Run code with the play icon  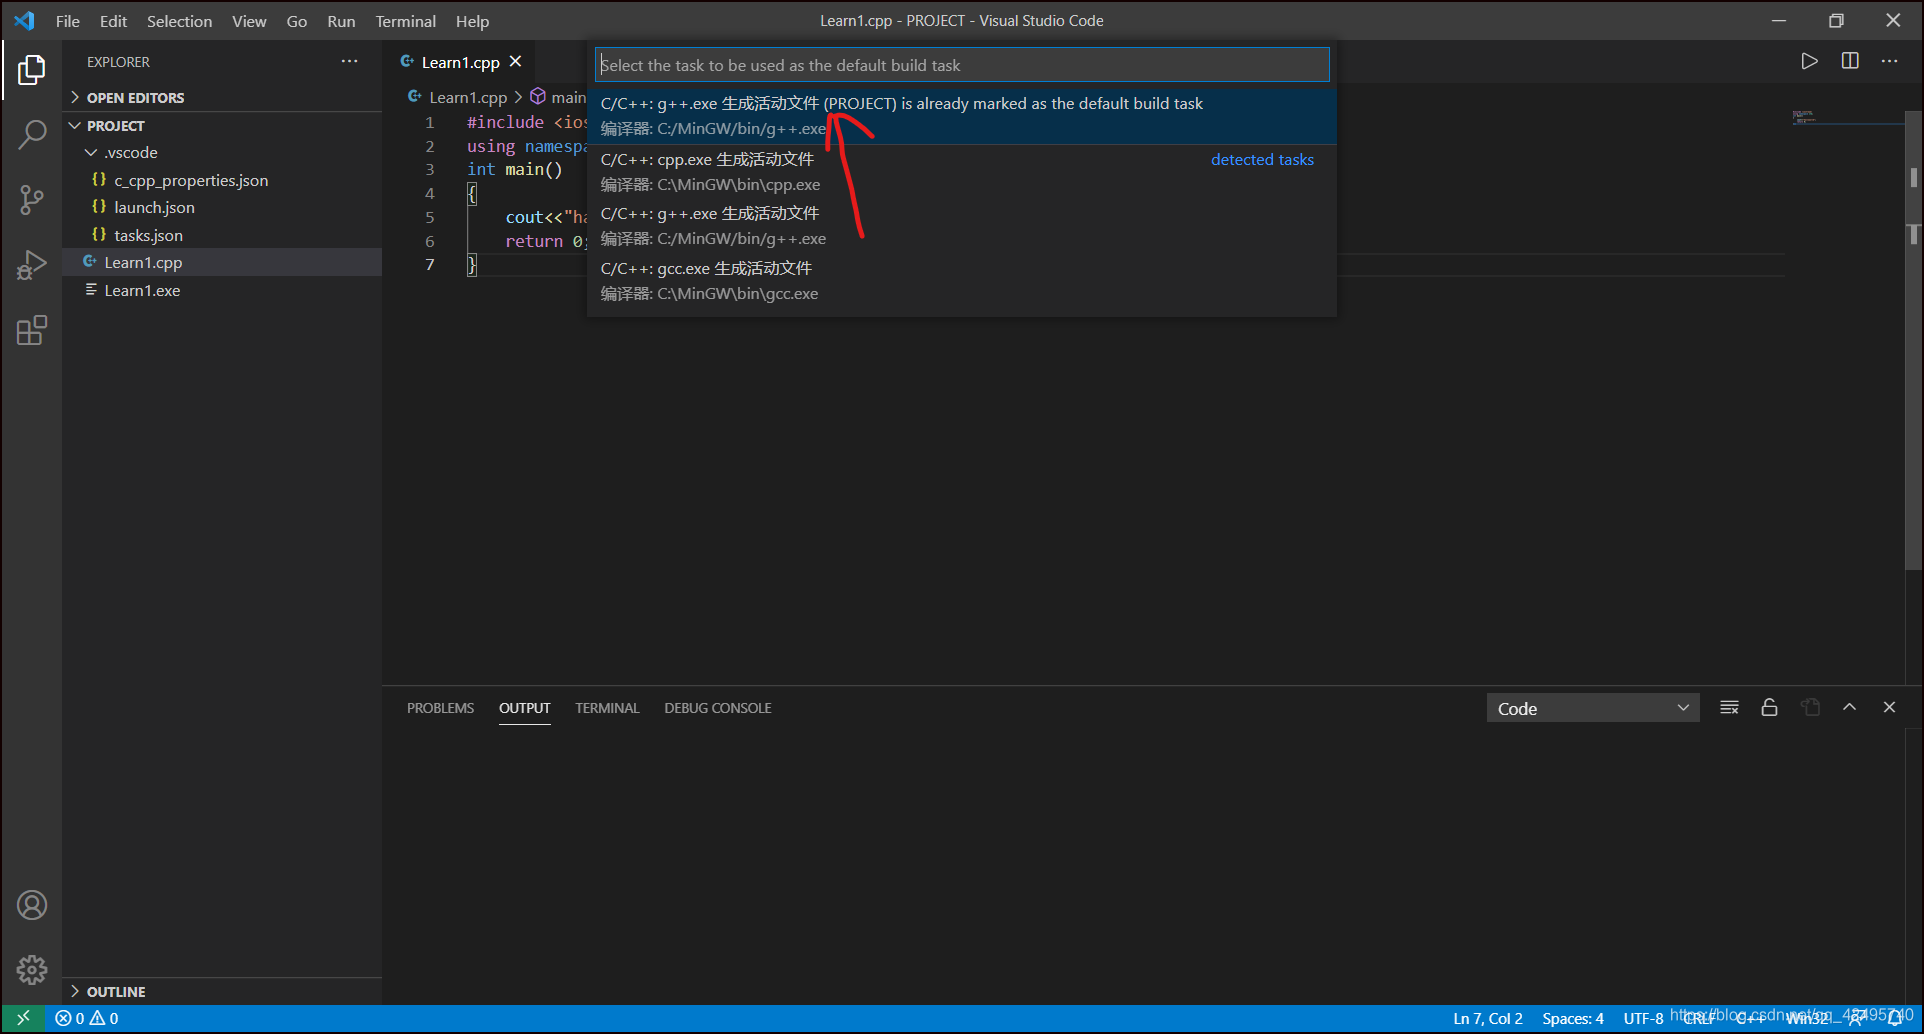pyautogui.click(x=1809, y=61)
